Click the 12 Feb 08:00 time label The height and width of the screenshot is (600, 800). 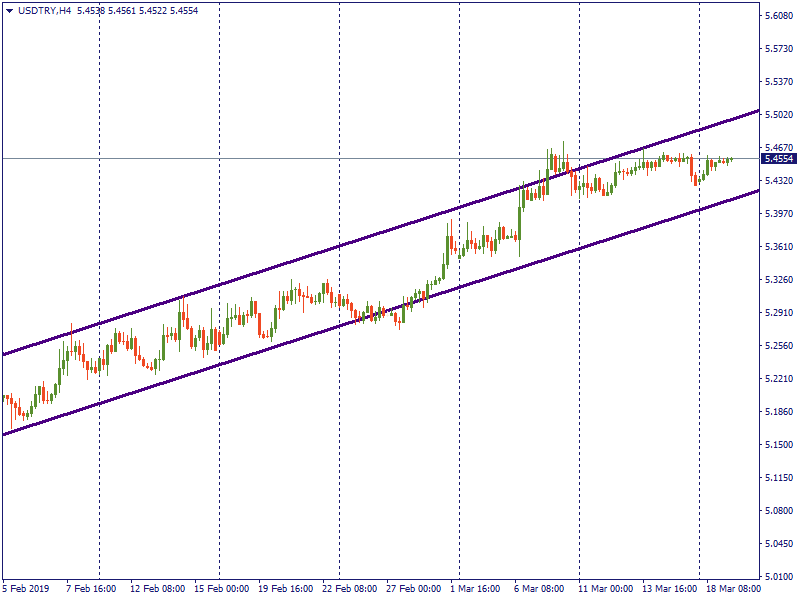click(x=156, y=589)
